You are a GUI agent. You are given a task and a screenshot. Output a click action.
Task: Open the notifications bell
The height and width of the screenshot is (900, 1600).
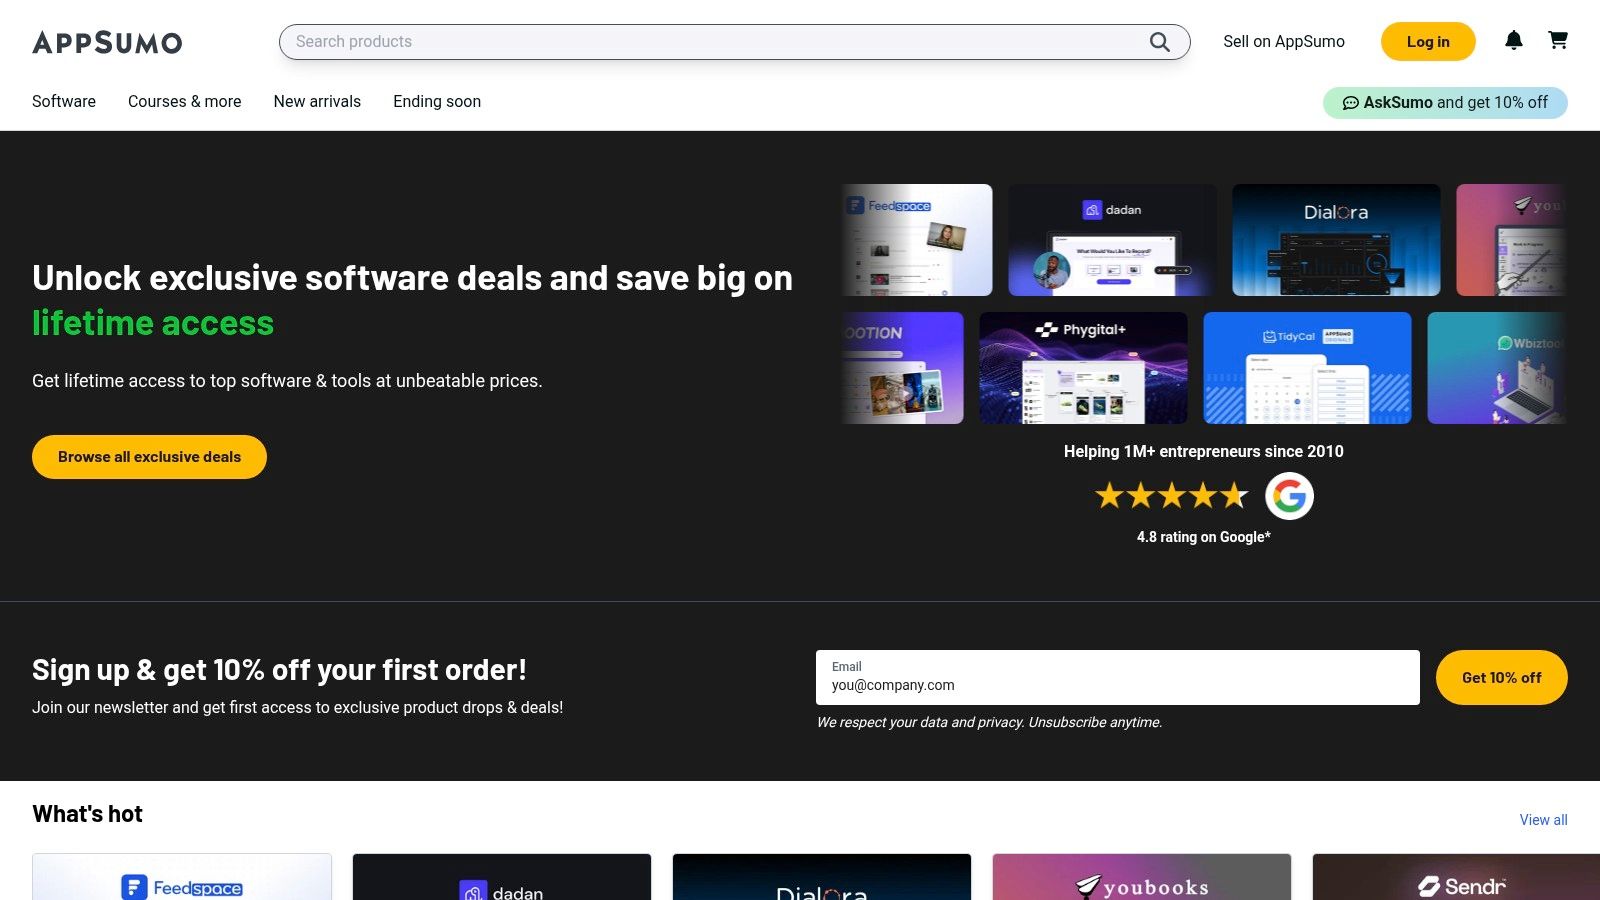[x=1514, y=40]
